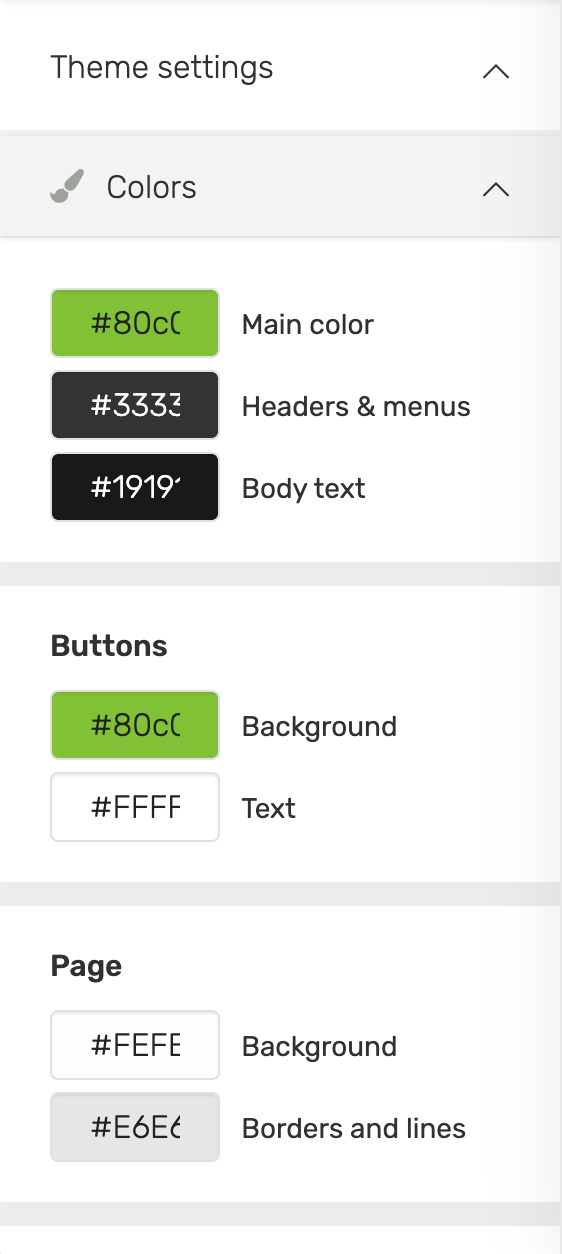Click the Borders and lines label
This screenshot has height=1254, width=562.
click(x=354, y=1128)
